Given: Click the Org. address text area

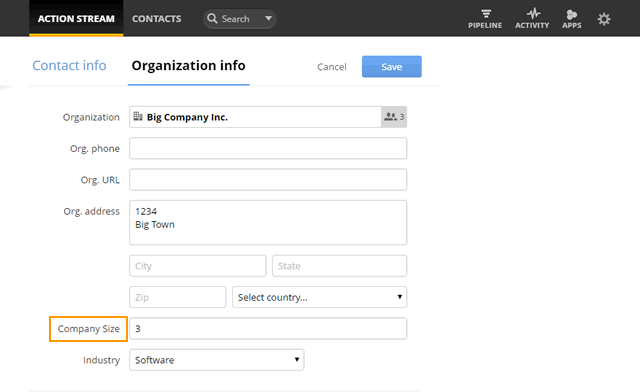Looking at the screenshot, I should pos(268,223).
